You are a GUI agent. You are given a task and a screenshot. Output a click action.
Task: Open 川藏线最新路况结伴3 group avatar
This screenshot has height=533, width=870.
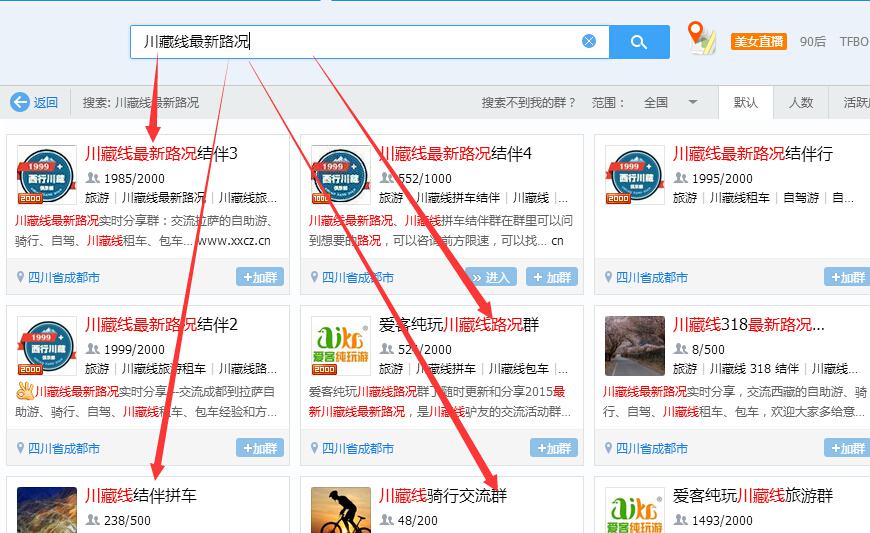(x=46, y=175)
